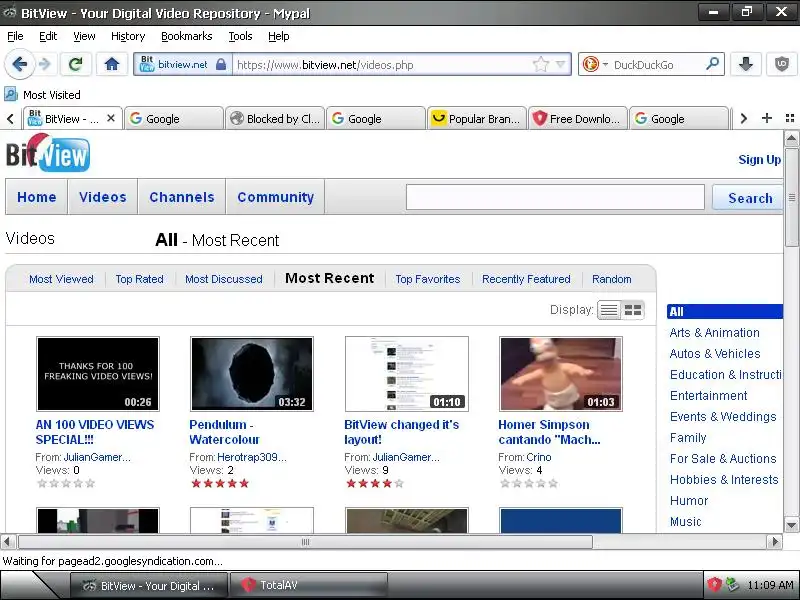
Task: Go back with the browser back arrow
Action: click(20, 64)
